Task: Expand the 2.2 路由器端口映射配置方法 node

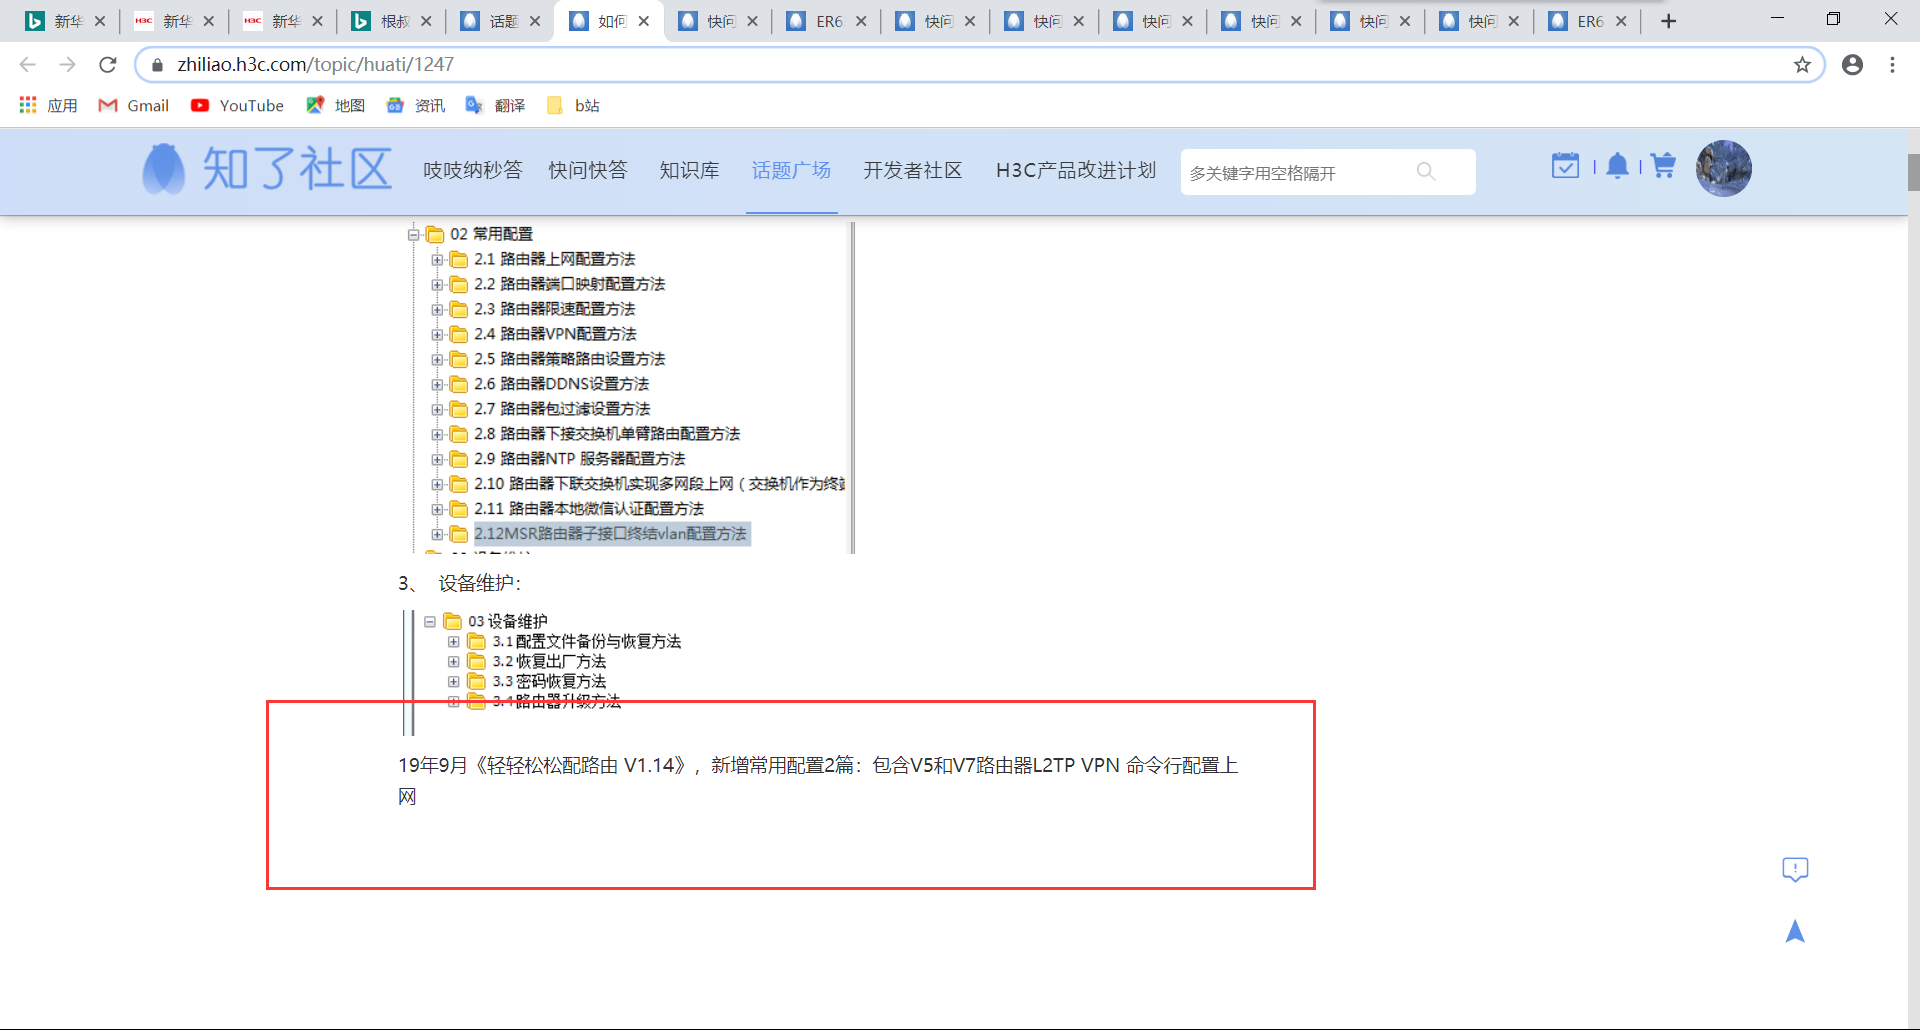Action: [x=437, y=285]
